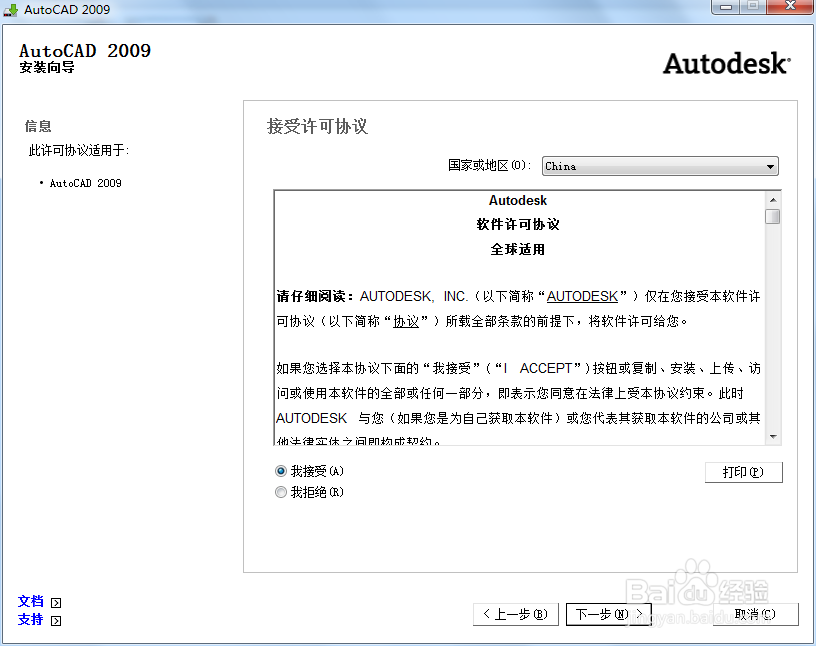Click the 接受许可协议 heading
The image size is (816, 646).
[x=317, y=126]
